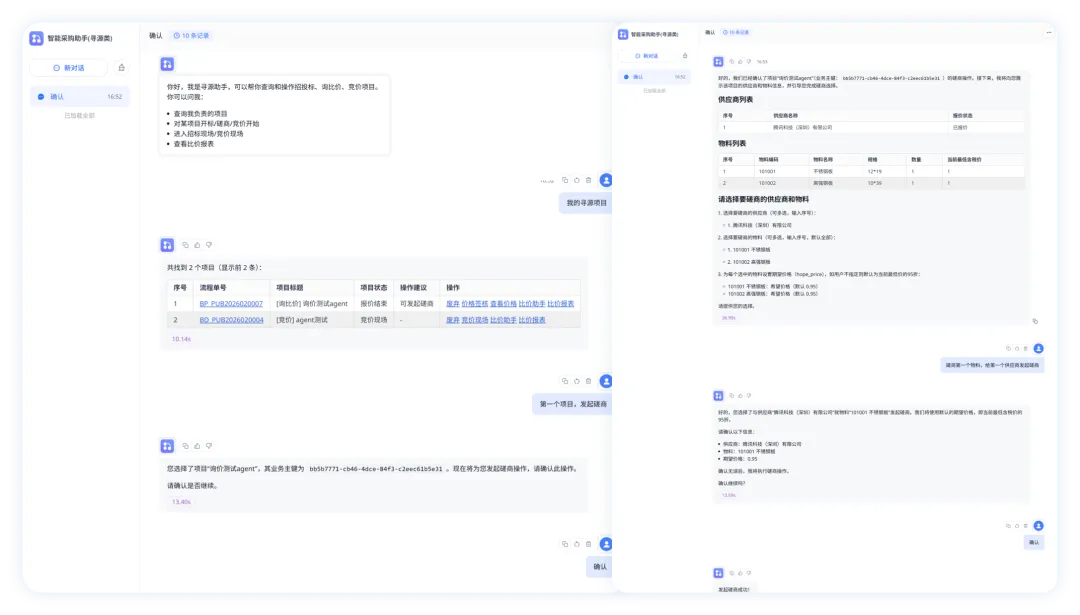The width and height of the screenshot is (1080, 615).
Task: Click 比价助手 in the BD_PUB2026020004 row
Action: [503, 320]
